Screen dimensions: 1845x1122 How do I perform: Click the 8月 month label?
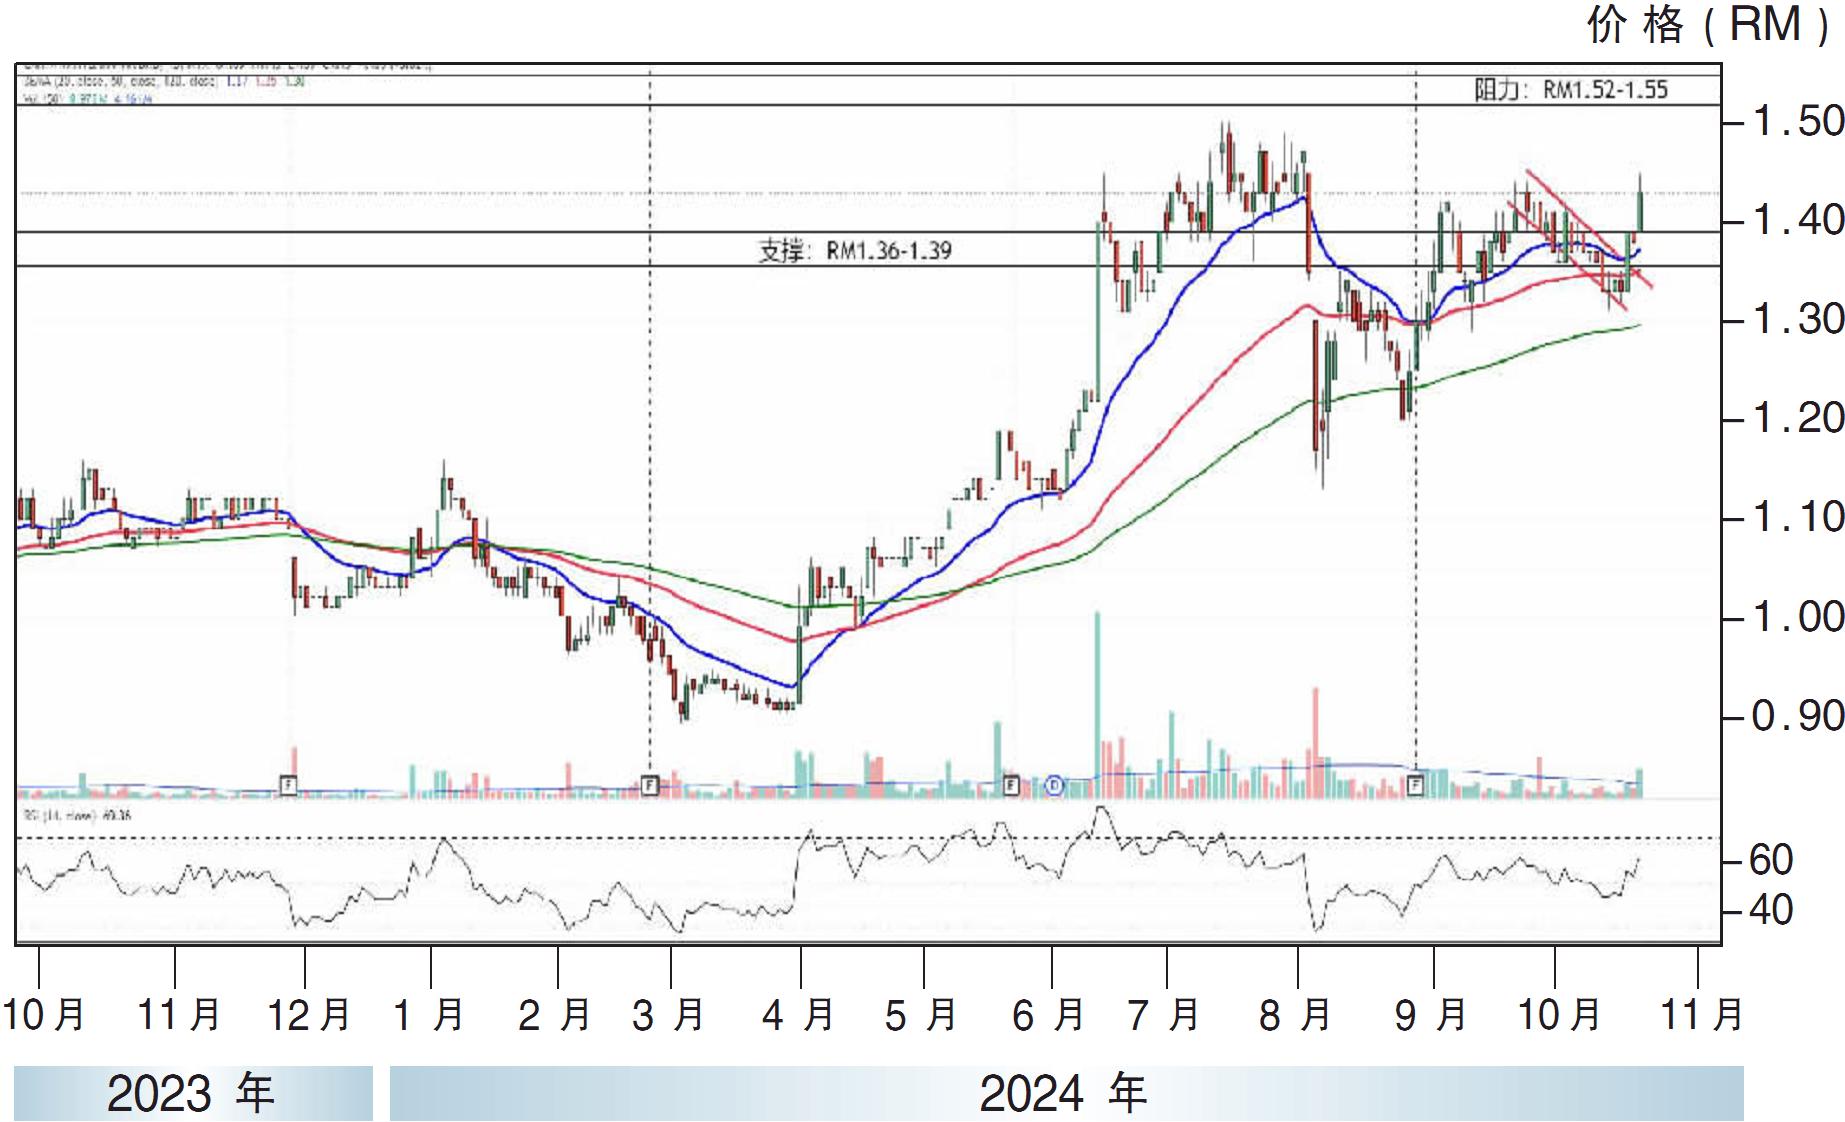click(x=1295, y=1015)
